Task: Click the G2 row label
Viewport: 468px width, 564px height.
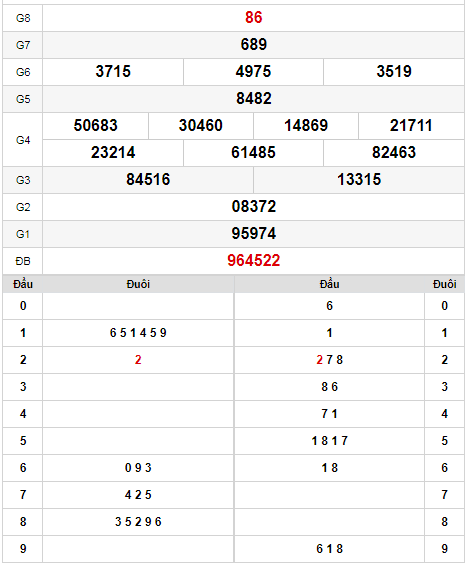Action: coord(23,207)
